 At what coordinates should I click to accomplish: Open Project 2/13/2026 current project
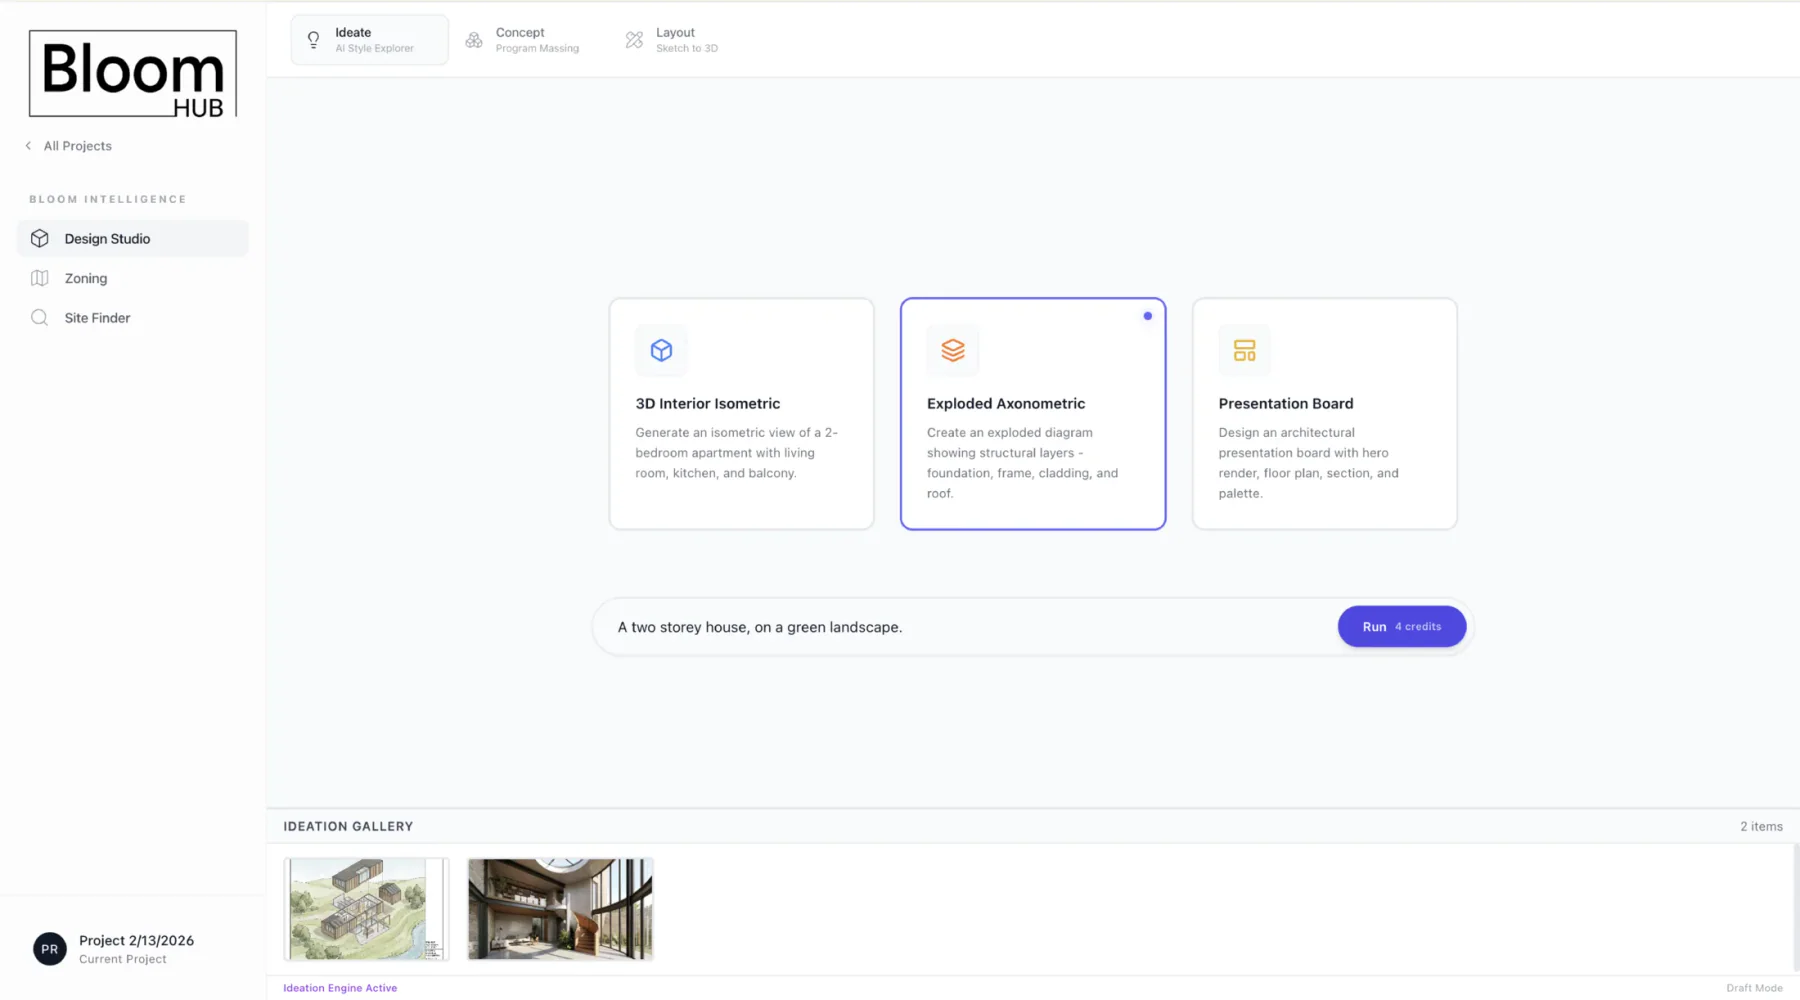click(x=133, y=949)
